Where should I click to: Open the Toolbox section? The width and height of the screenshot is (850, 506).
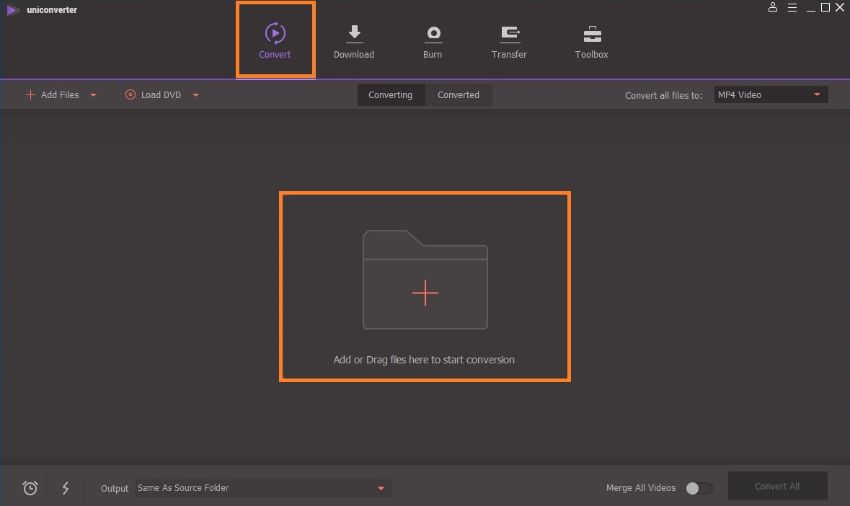click(x=591, y=42)
